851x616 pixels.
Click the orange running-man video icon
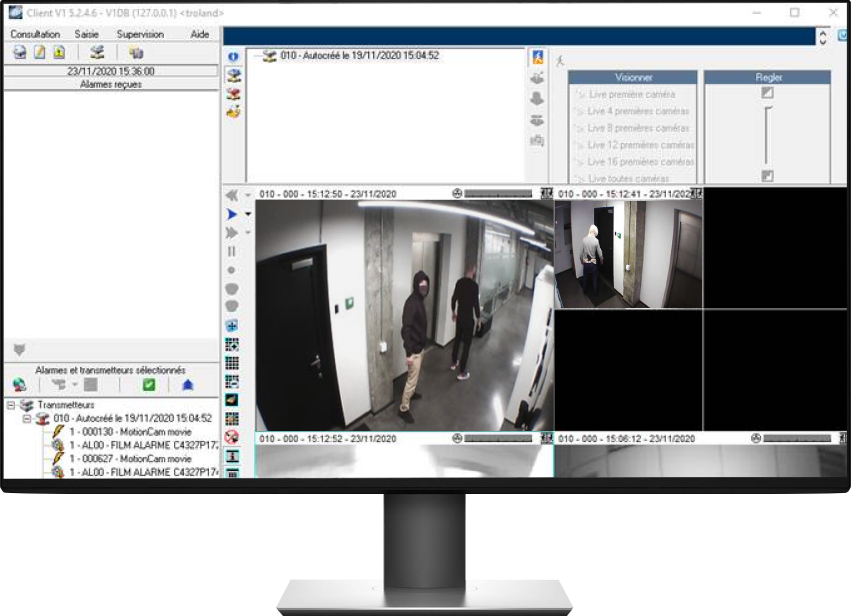(x=538, y=58)
